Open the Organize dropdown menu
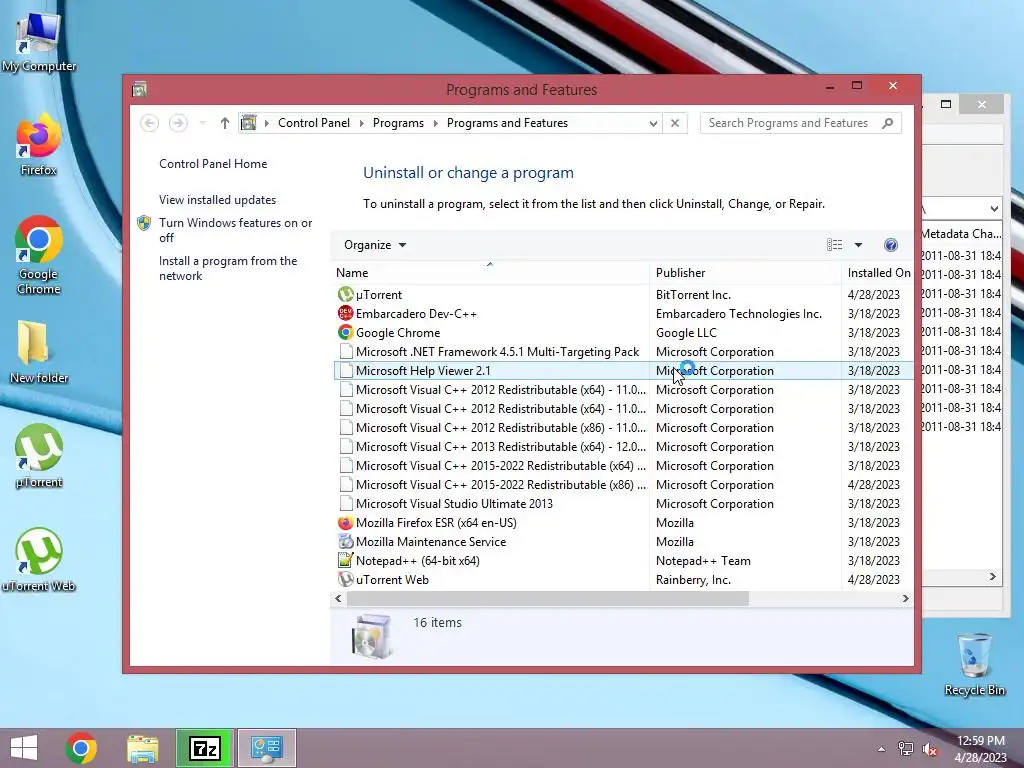The height and width of the screenshot is (768, 1024). 375,245
